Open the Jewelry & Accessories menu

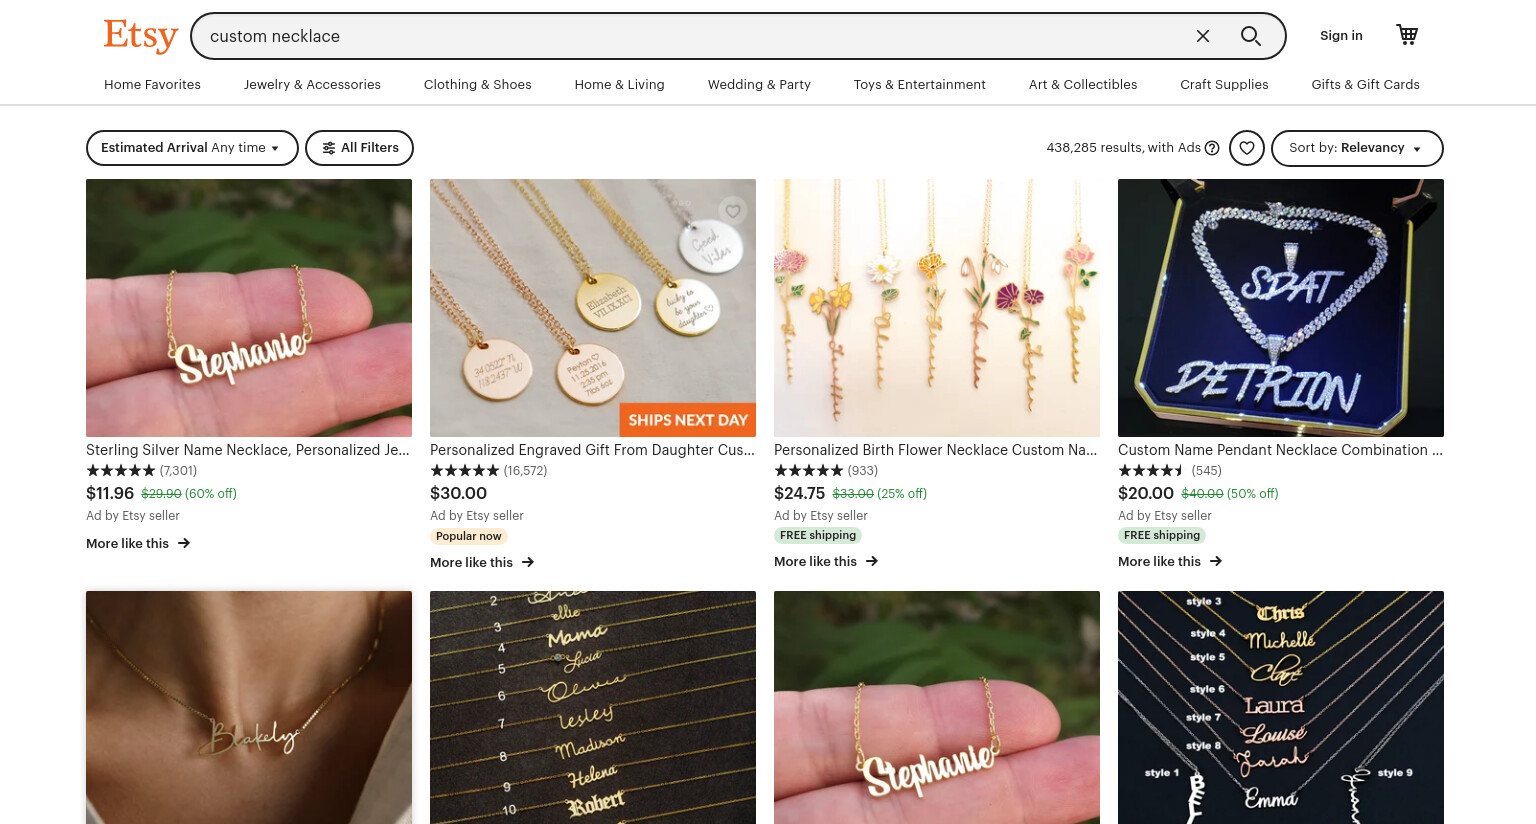pos(312,85)
